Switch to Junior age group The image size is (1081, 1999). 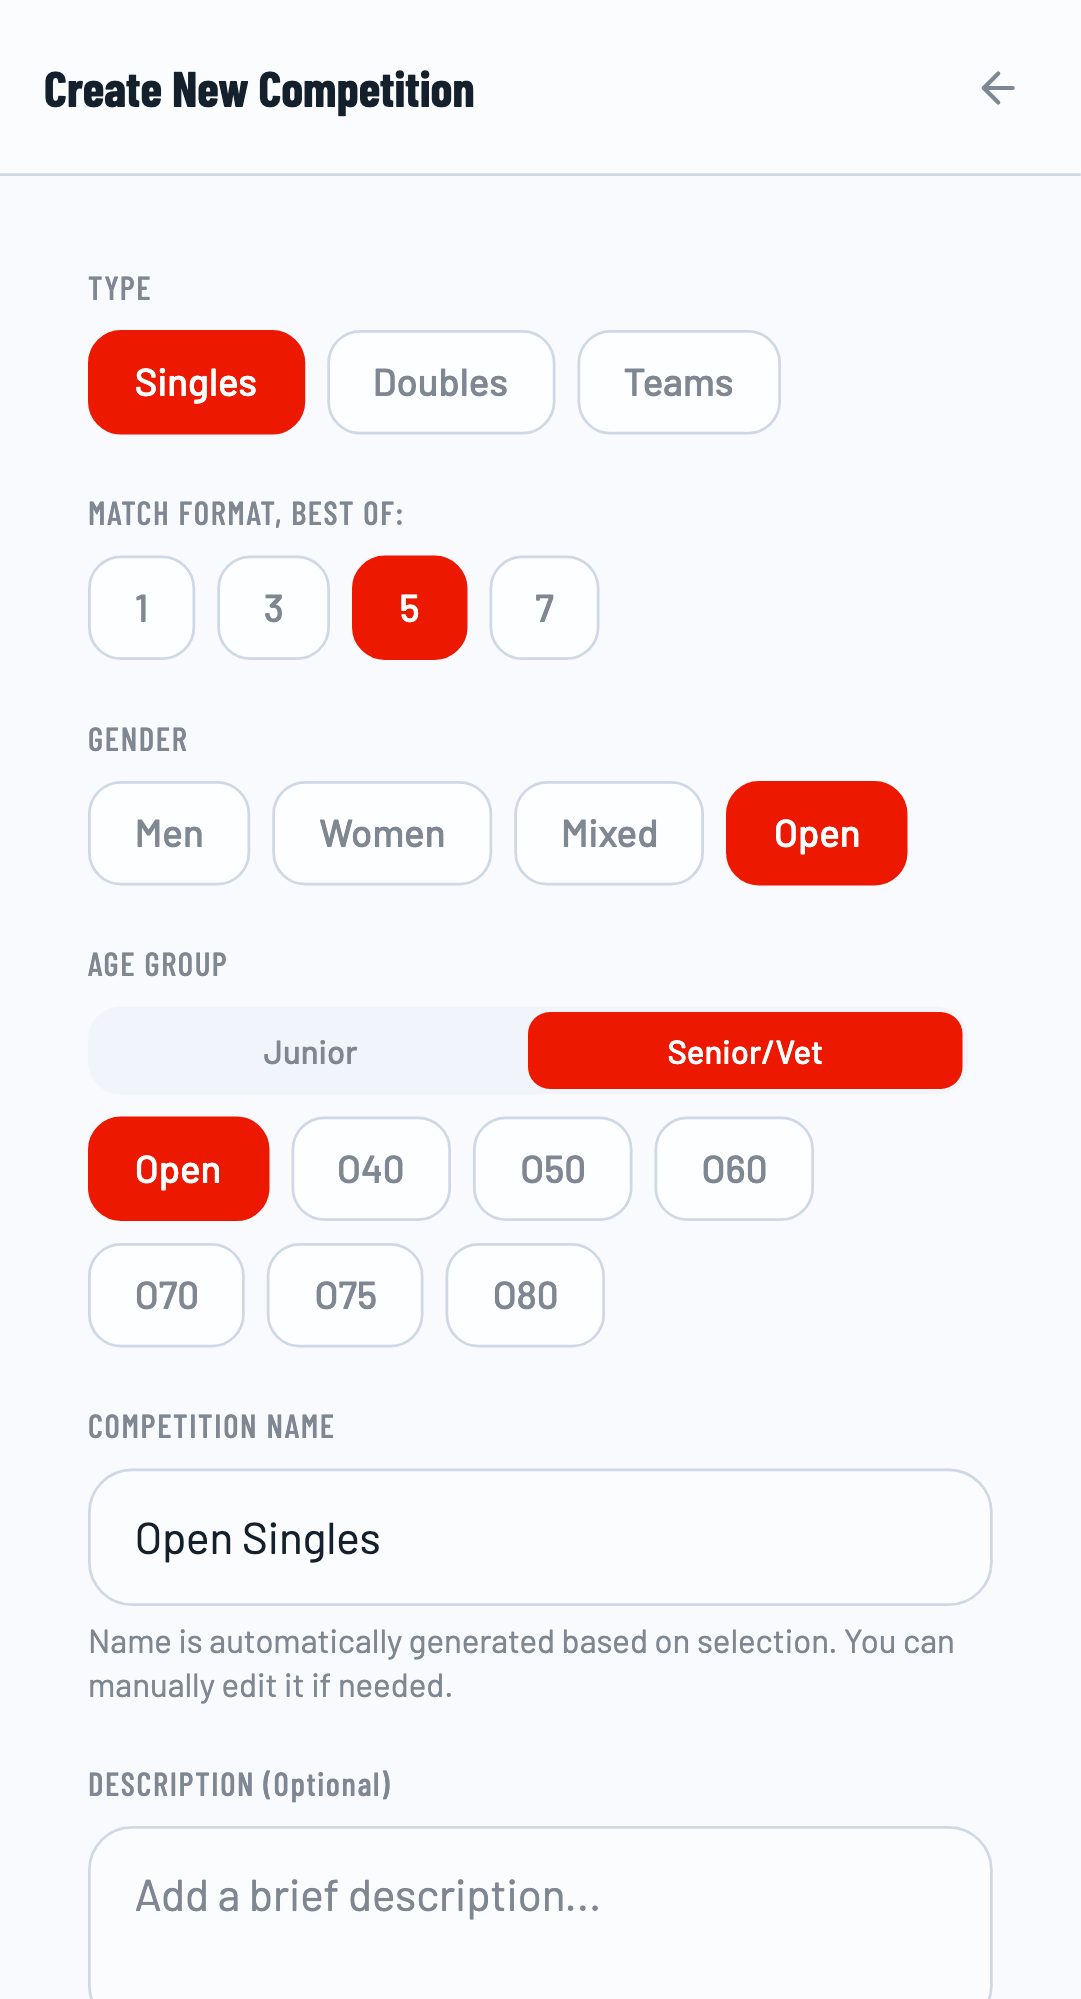311,1051
